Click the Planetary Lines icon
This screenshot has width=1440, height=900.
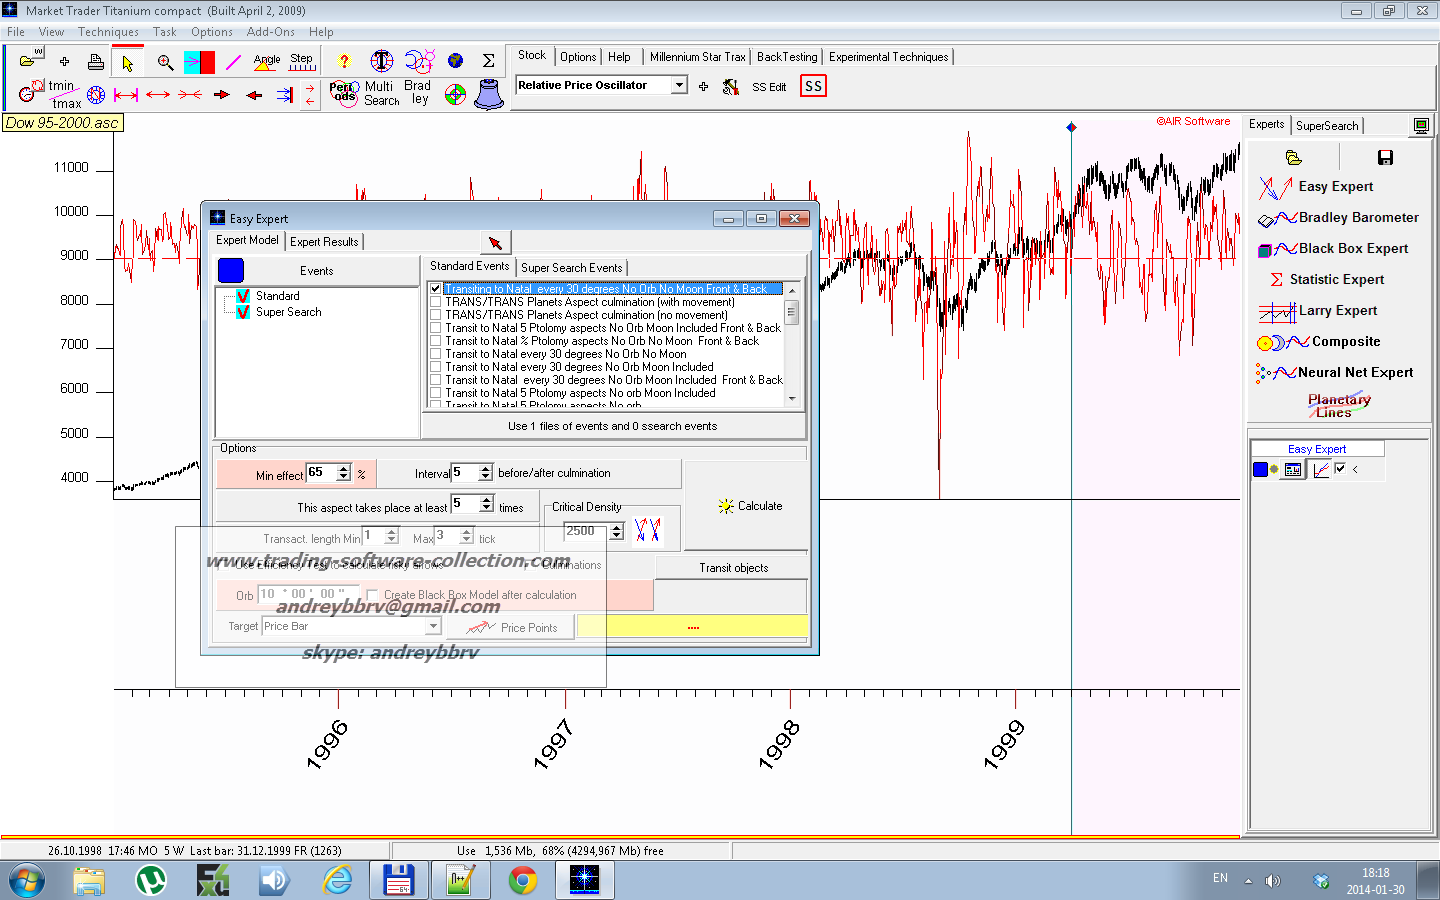click(1338, 405)
